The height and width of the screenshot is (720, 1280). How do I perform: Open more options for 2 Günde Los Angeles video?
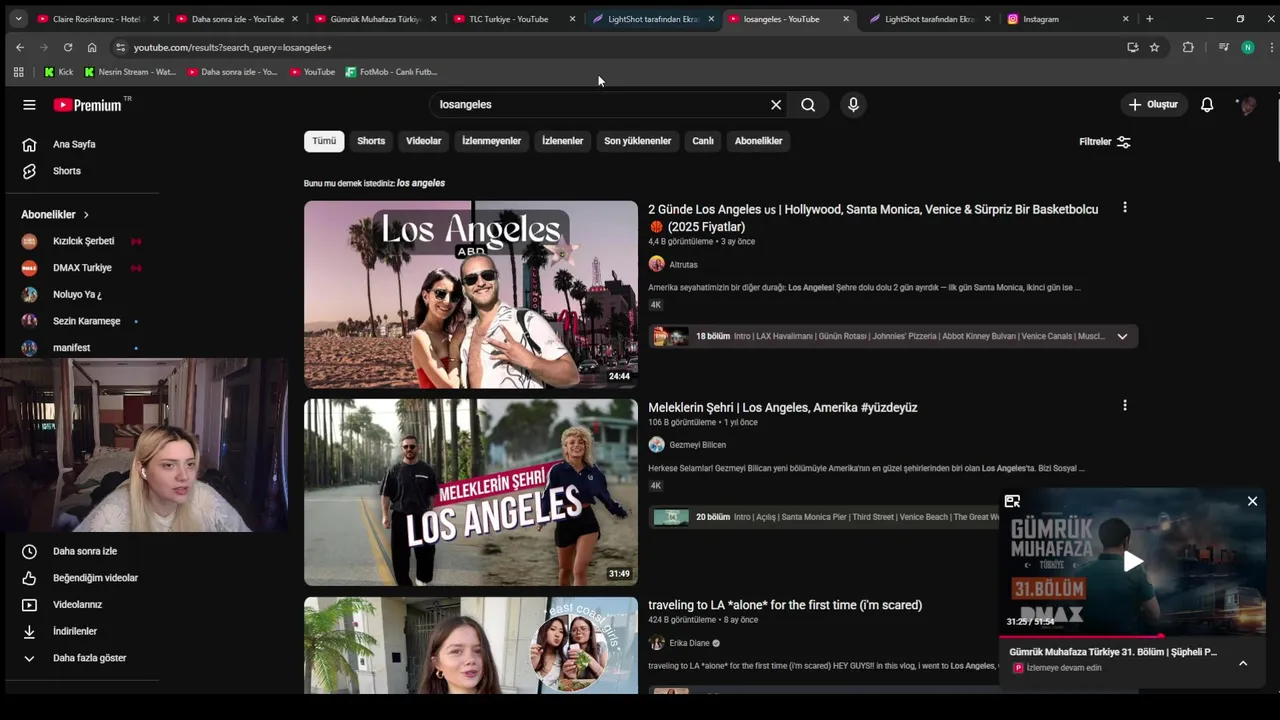pyautogui.click(x=1124, y=208)
